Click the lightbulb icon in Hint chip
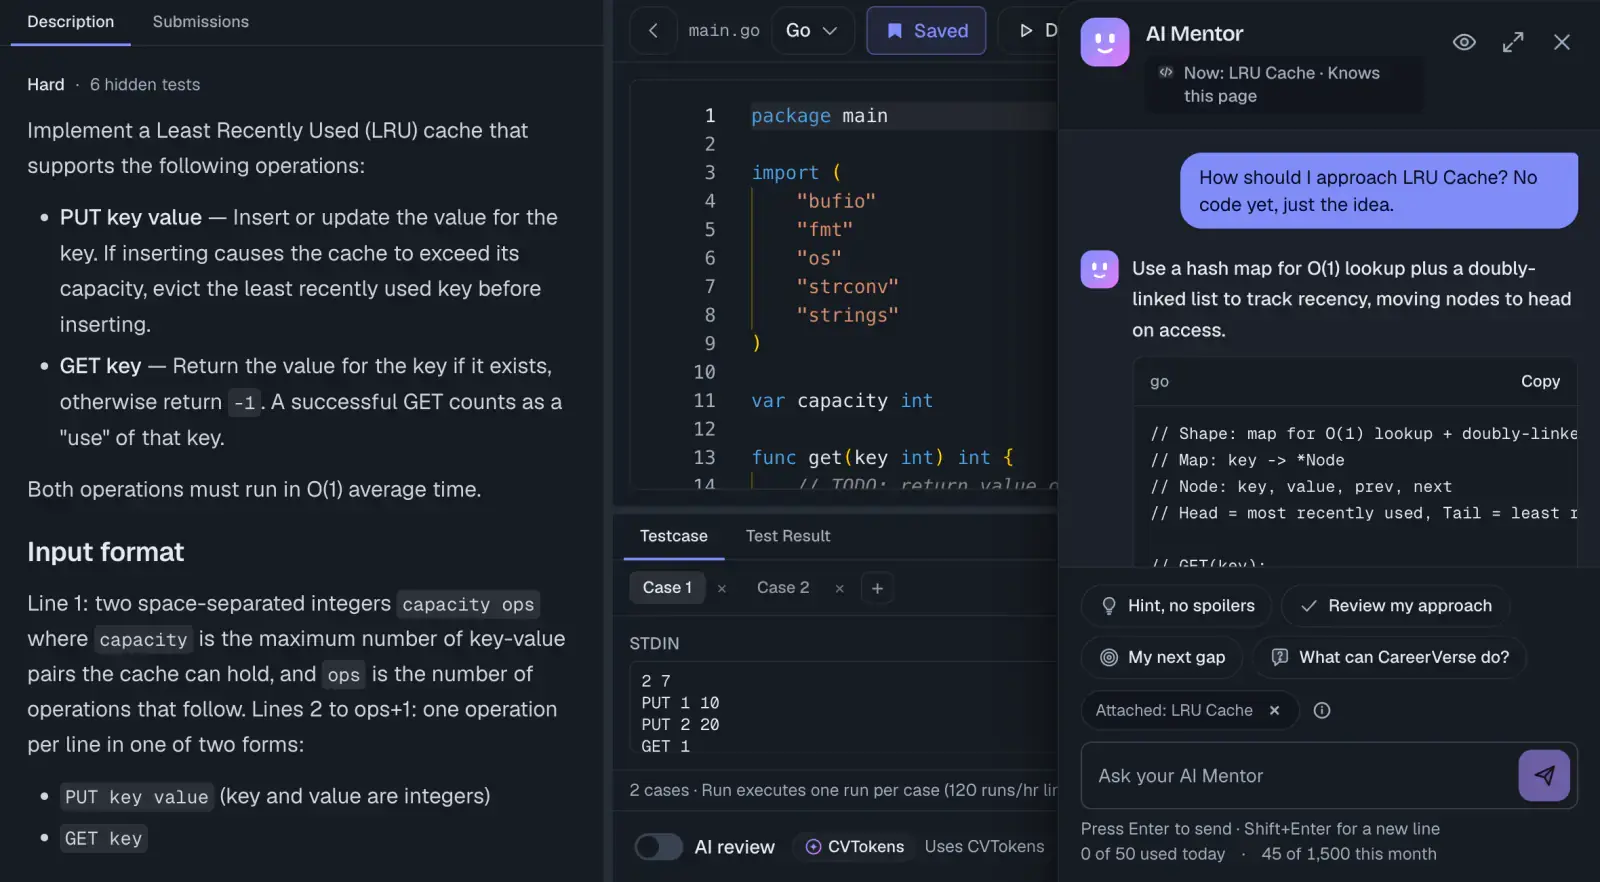 (1108, 606)
